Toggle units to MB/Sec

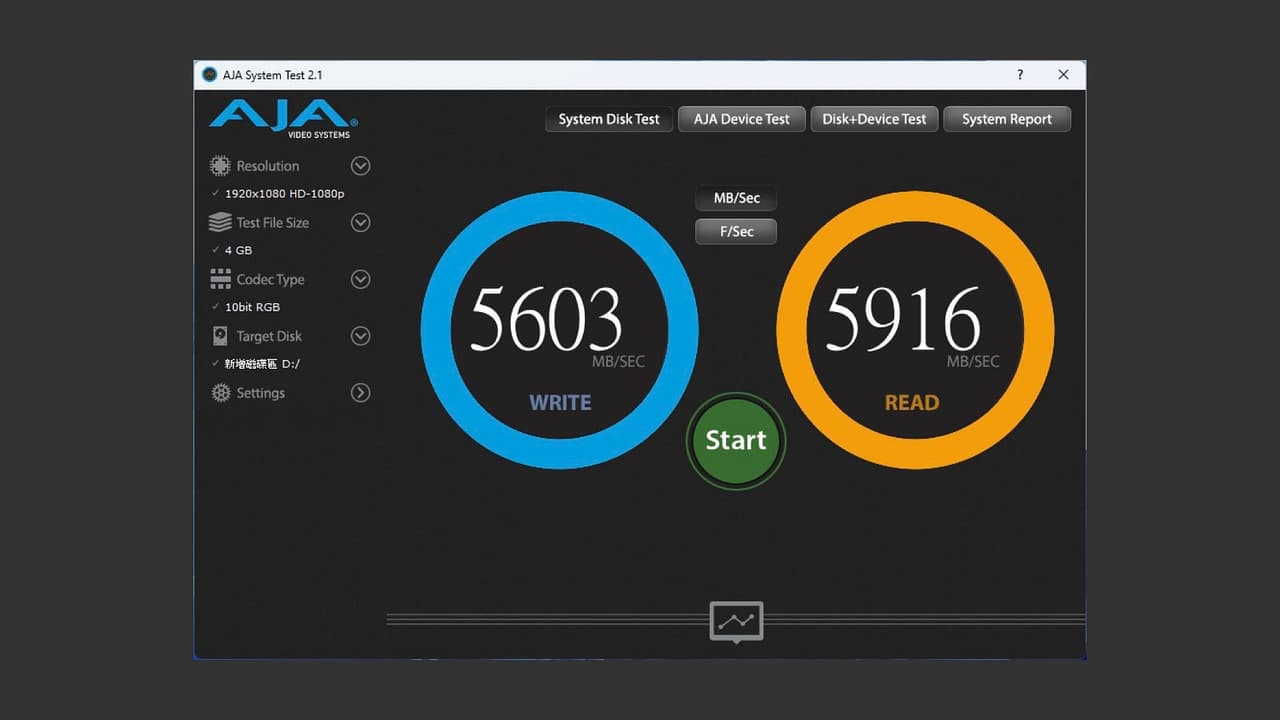coord(736,198)
